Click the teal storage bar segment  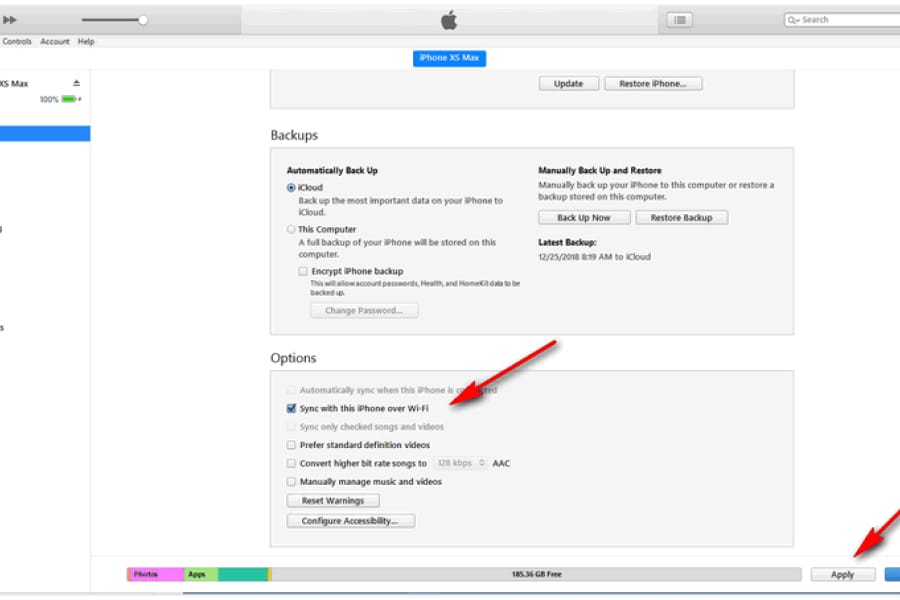click(x=243, y=574)
